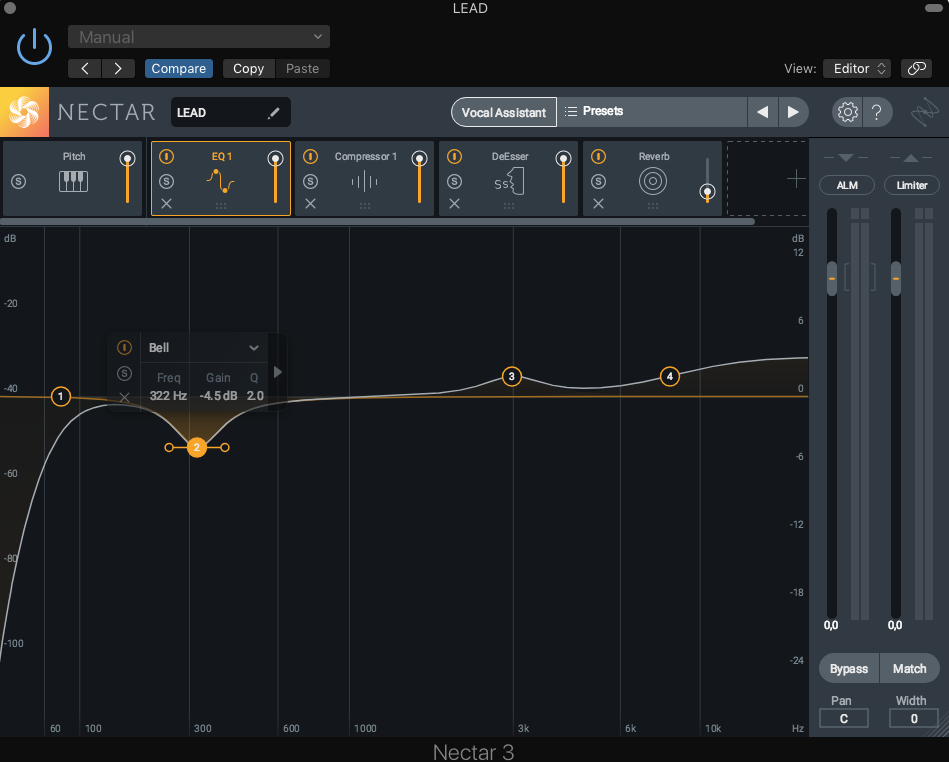Open Nectar settings gear

[847, 112]
